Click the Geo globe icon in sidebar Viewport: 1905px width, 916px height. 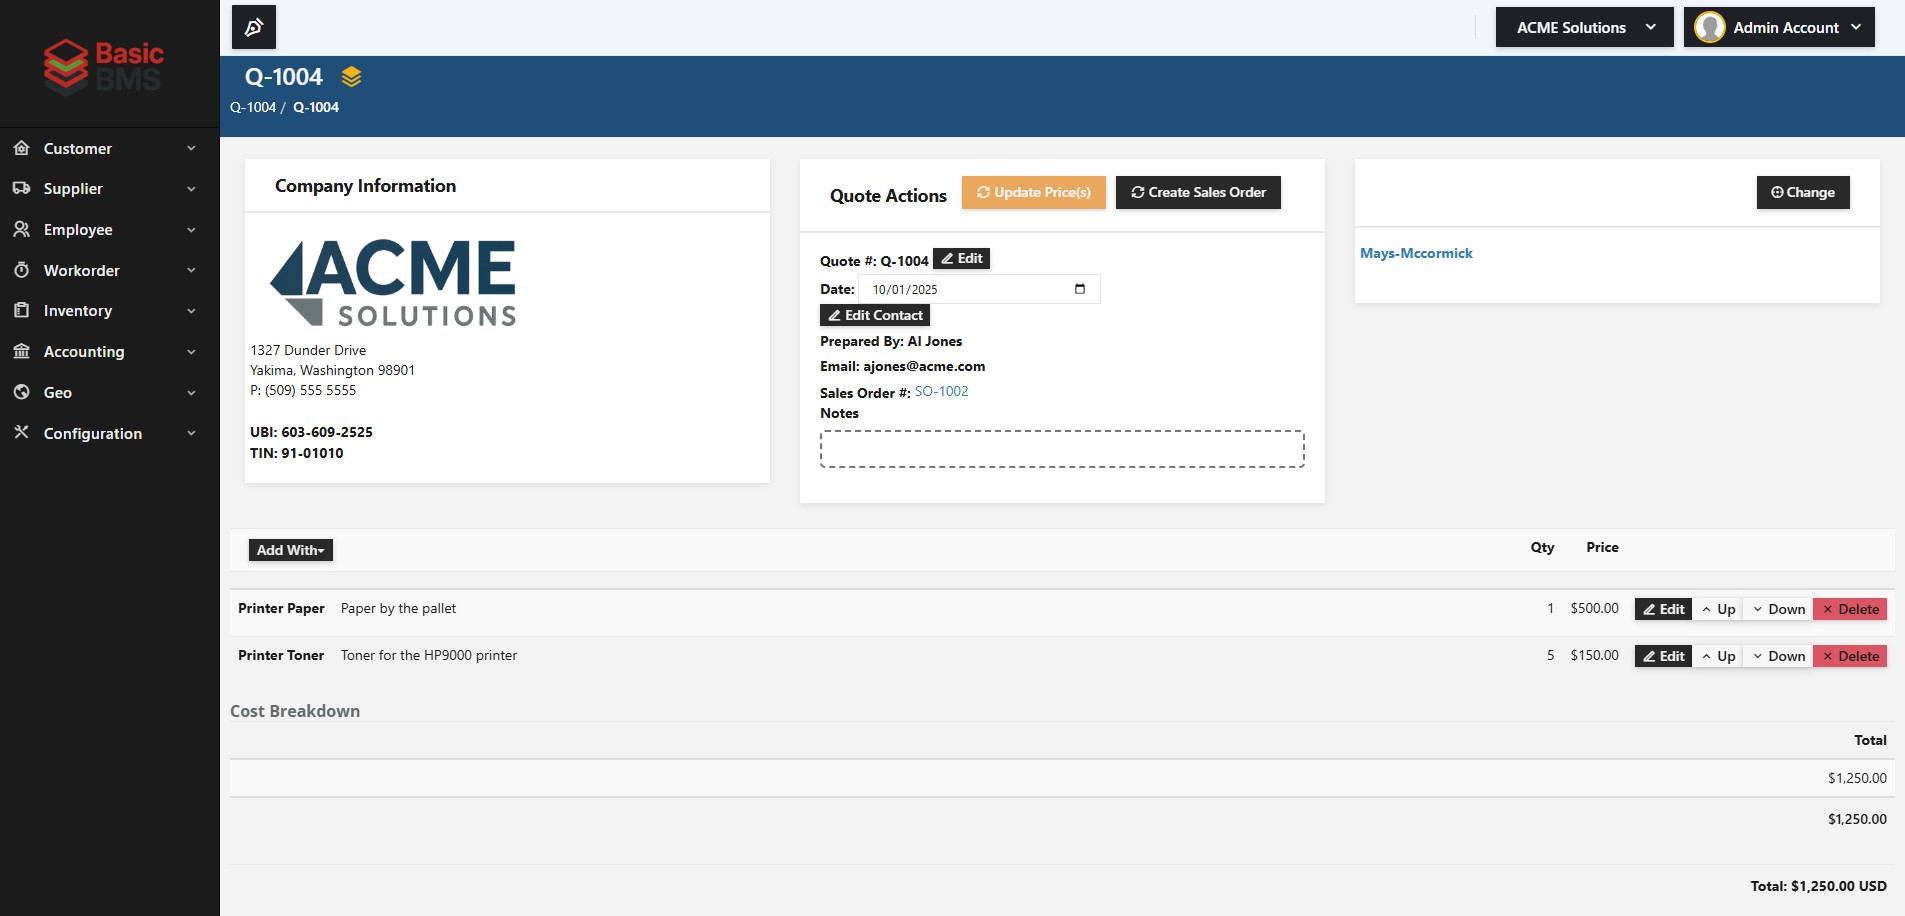(21, 392)
